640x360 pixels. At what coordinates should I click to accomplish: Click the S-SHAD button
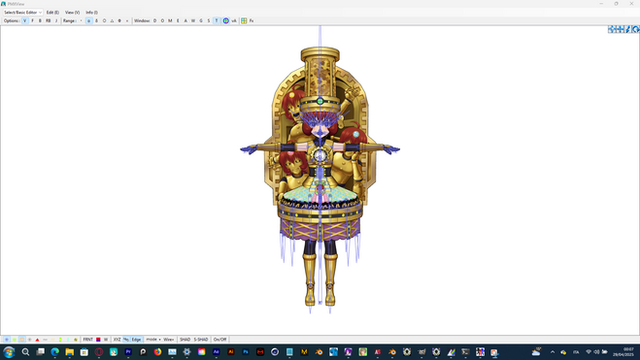[201, 340]
